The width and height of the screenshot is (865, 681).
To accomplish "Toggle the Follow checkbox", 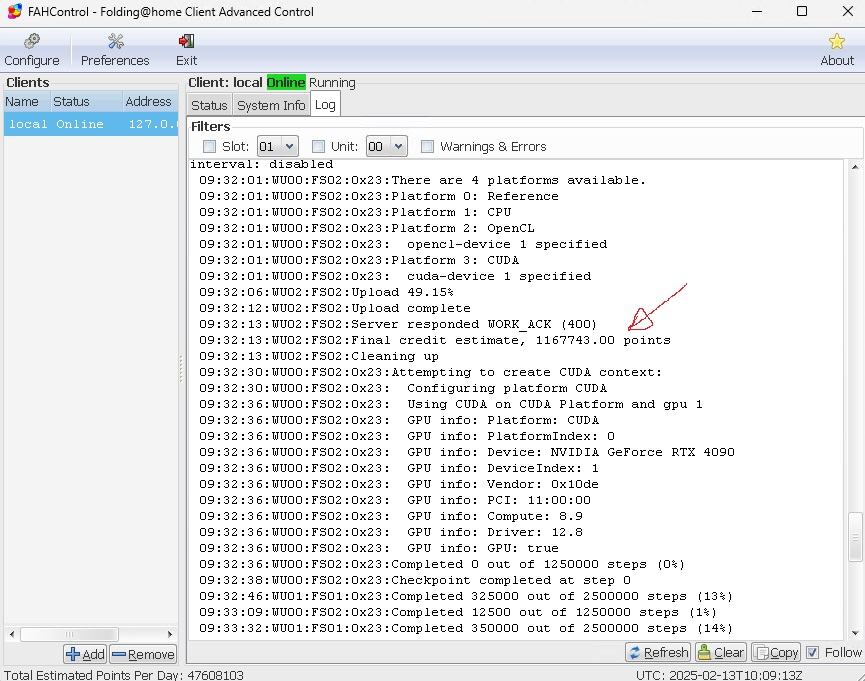I will coord(813,652).
